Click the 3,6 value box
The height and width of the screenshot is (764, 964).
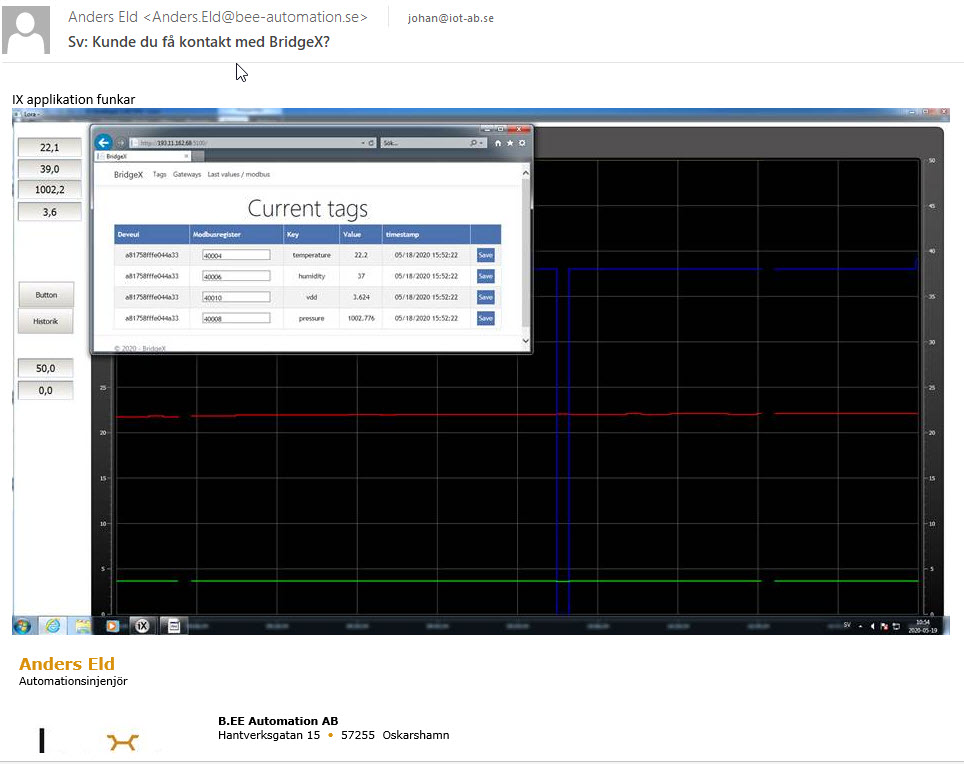(x=50, y=212)
